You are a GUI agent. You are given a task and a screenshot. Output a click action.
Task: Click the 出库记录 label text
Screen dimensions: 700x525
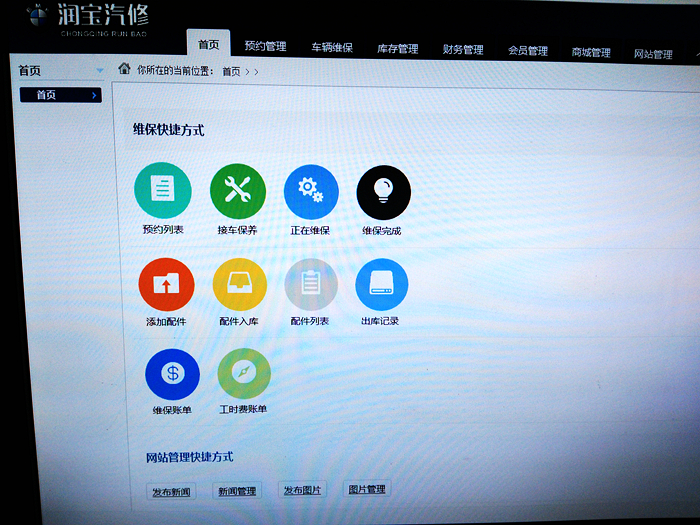click(380, 321)
